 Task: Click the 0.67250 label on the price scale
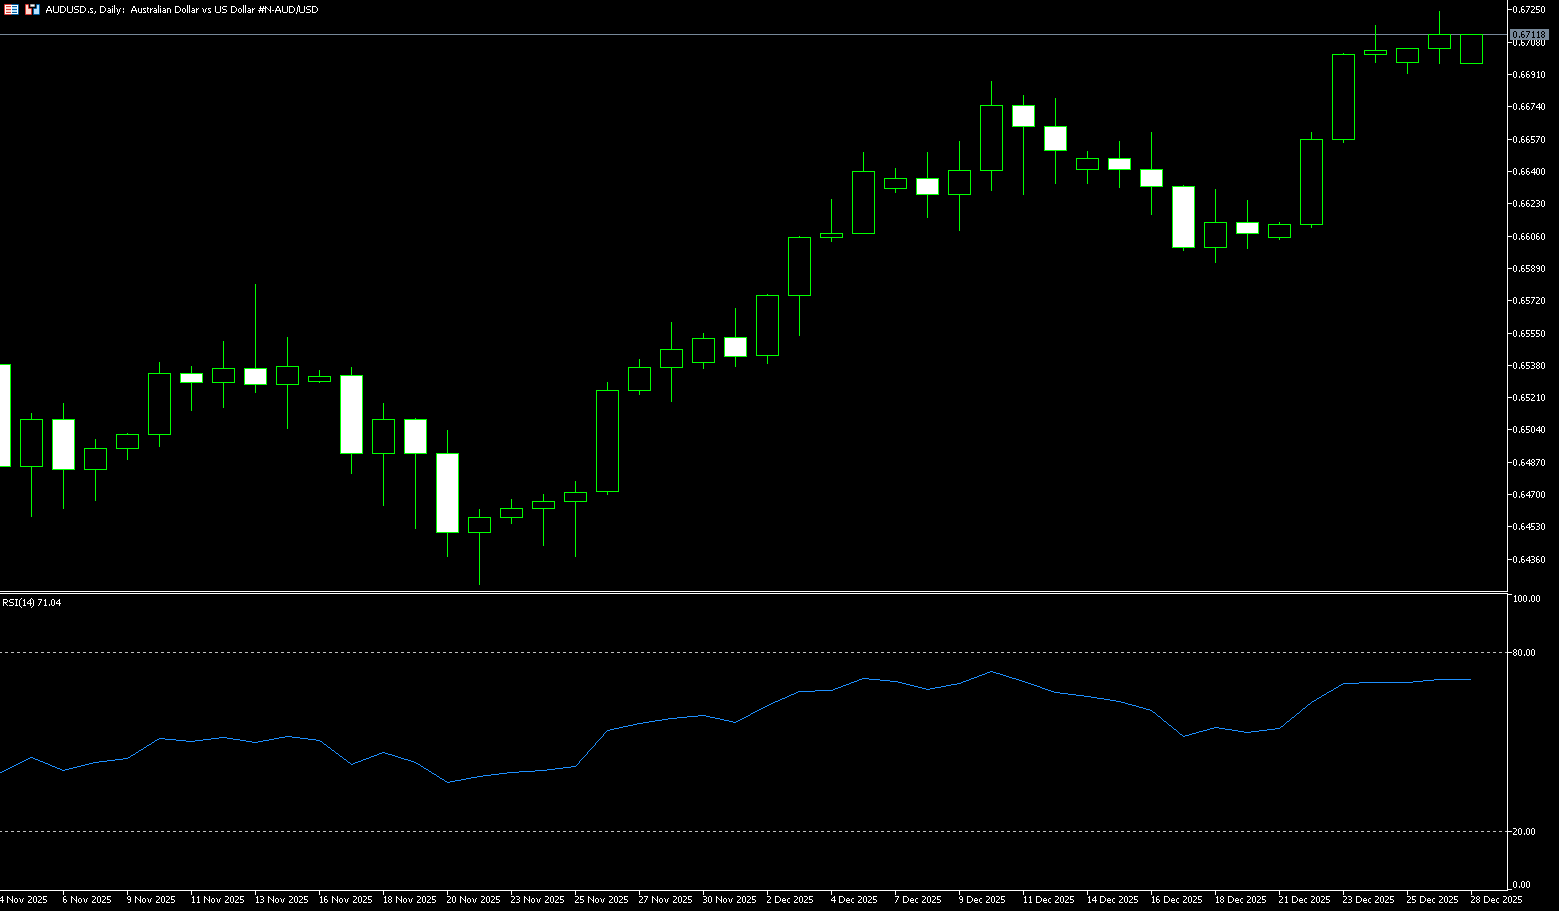click(1529, 10)
